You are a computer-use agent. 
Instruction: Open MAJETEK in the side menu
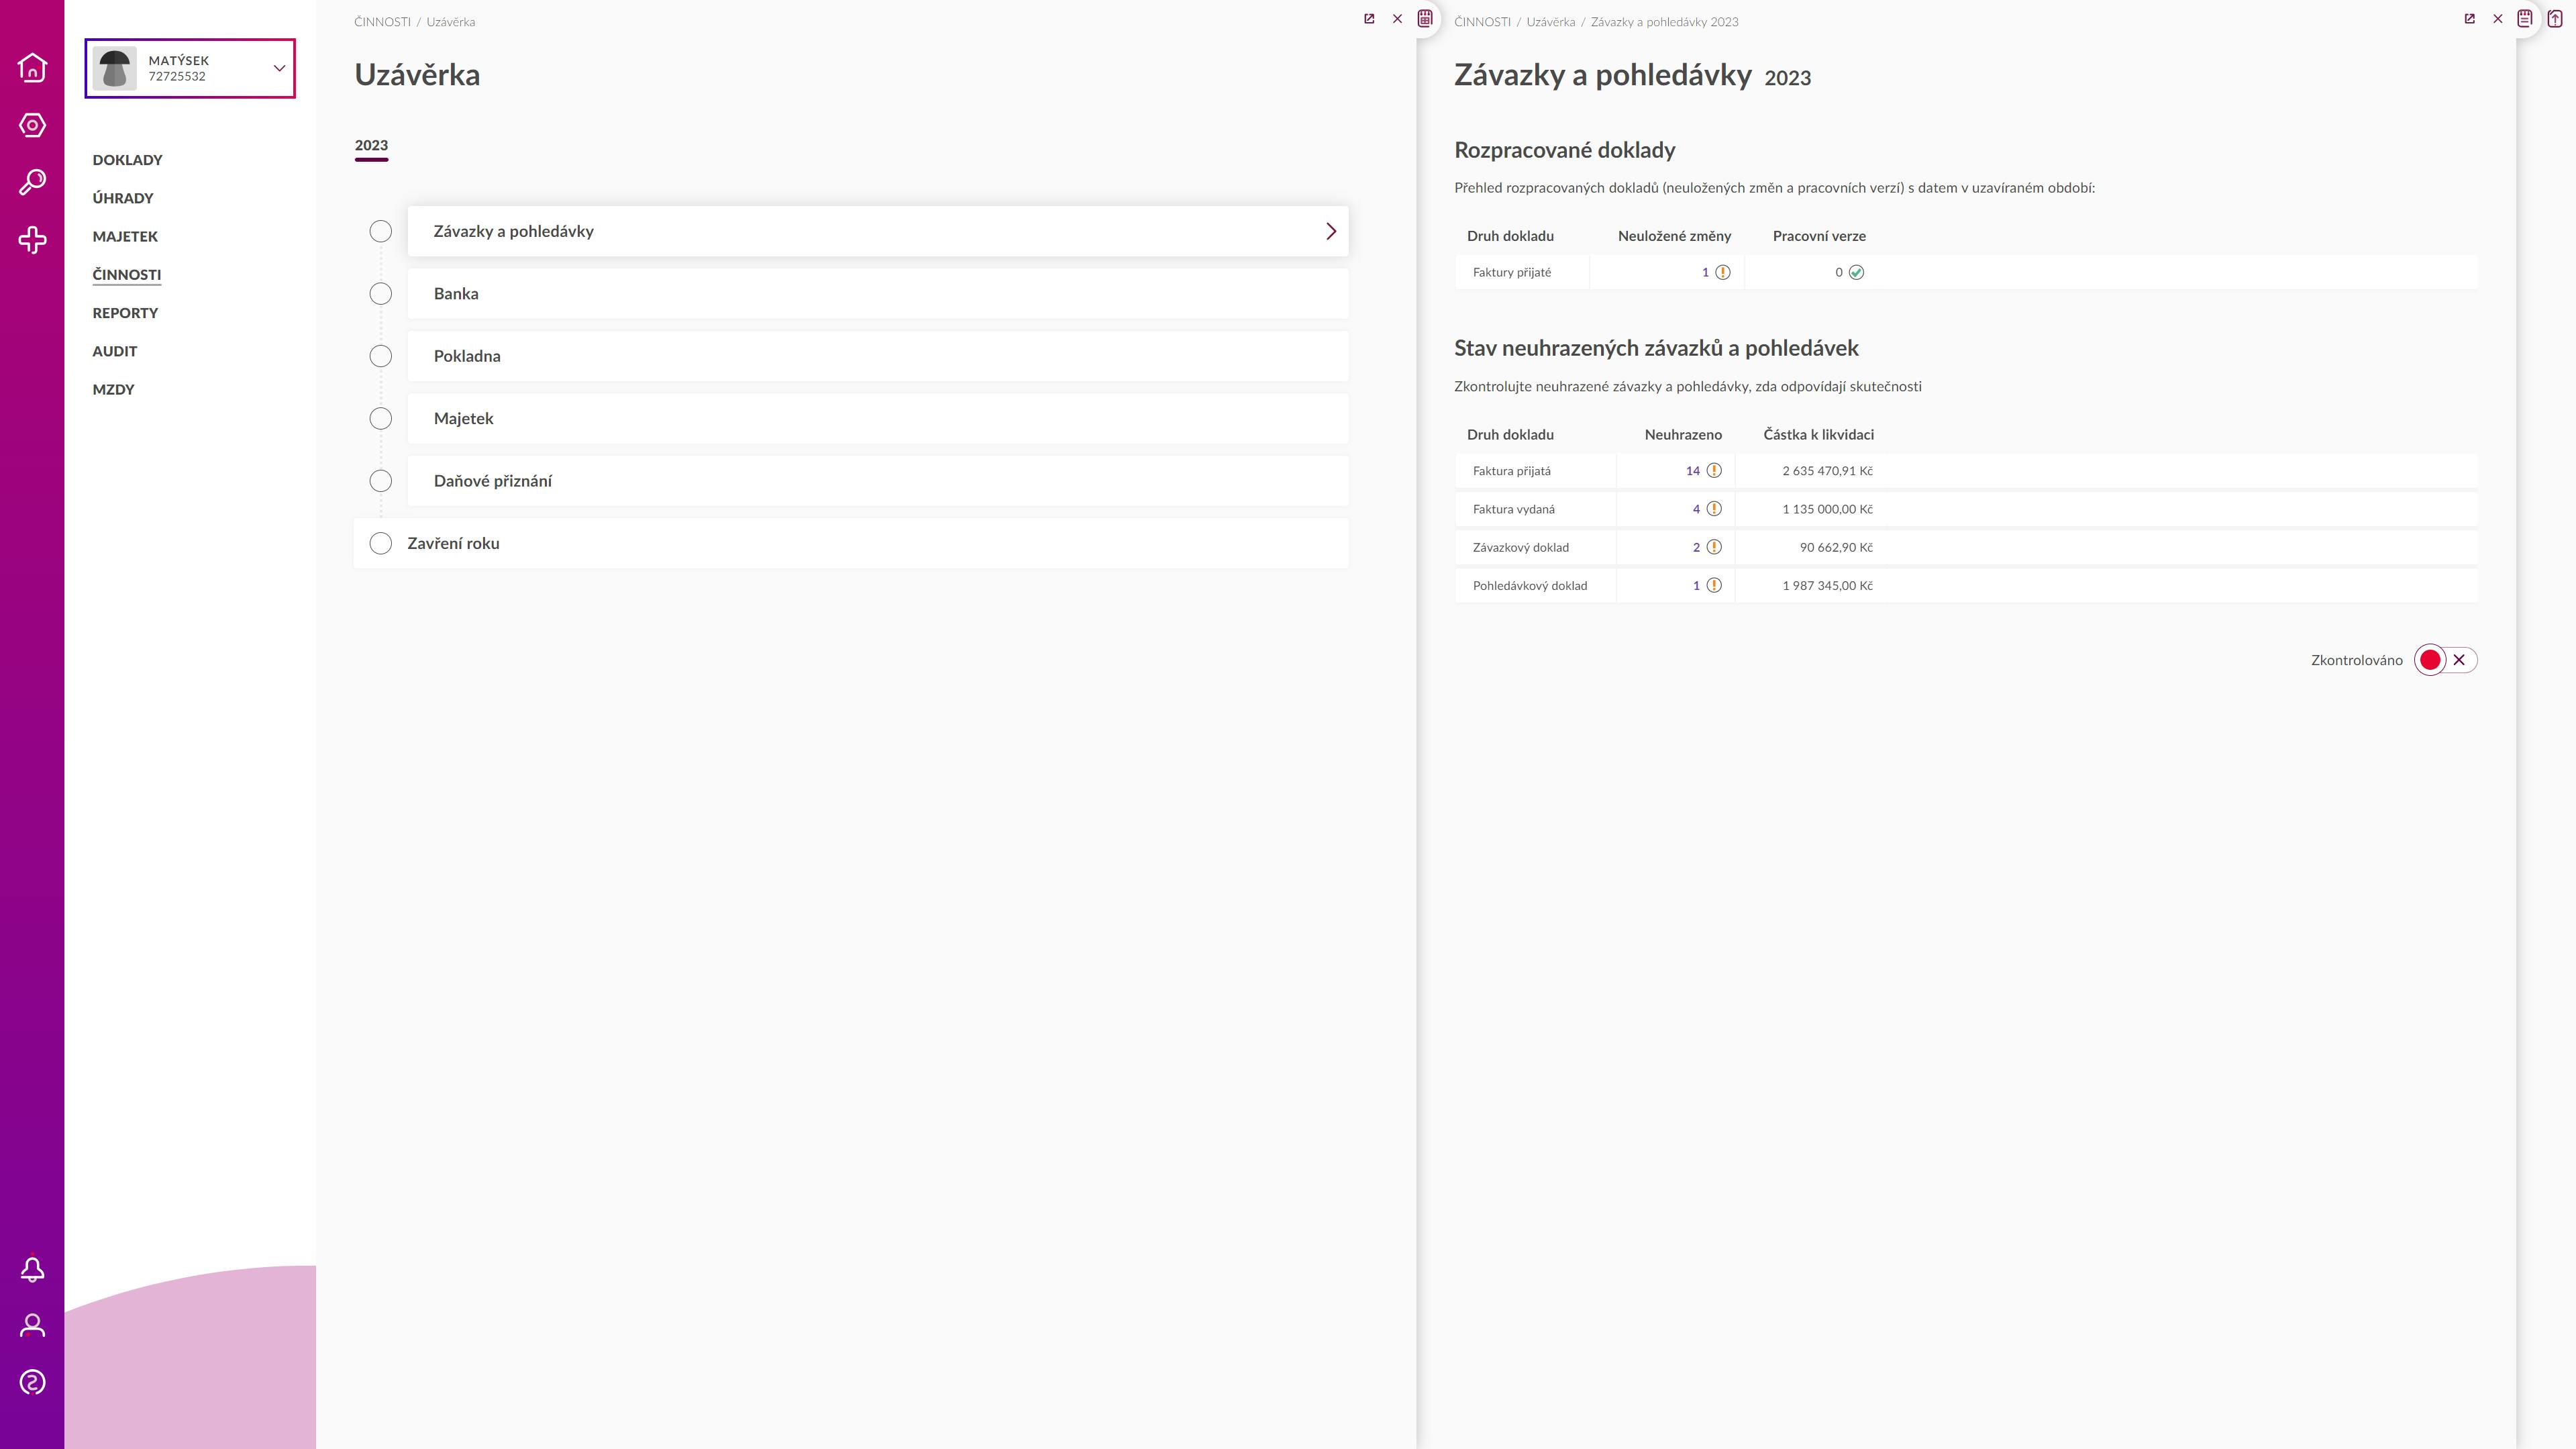pyautogui.click(x=125, y=236)
